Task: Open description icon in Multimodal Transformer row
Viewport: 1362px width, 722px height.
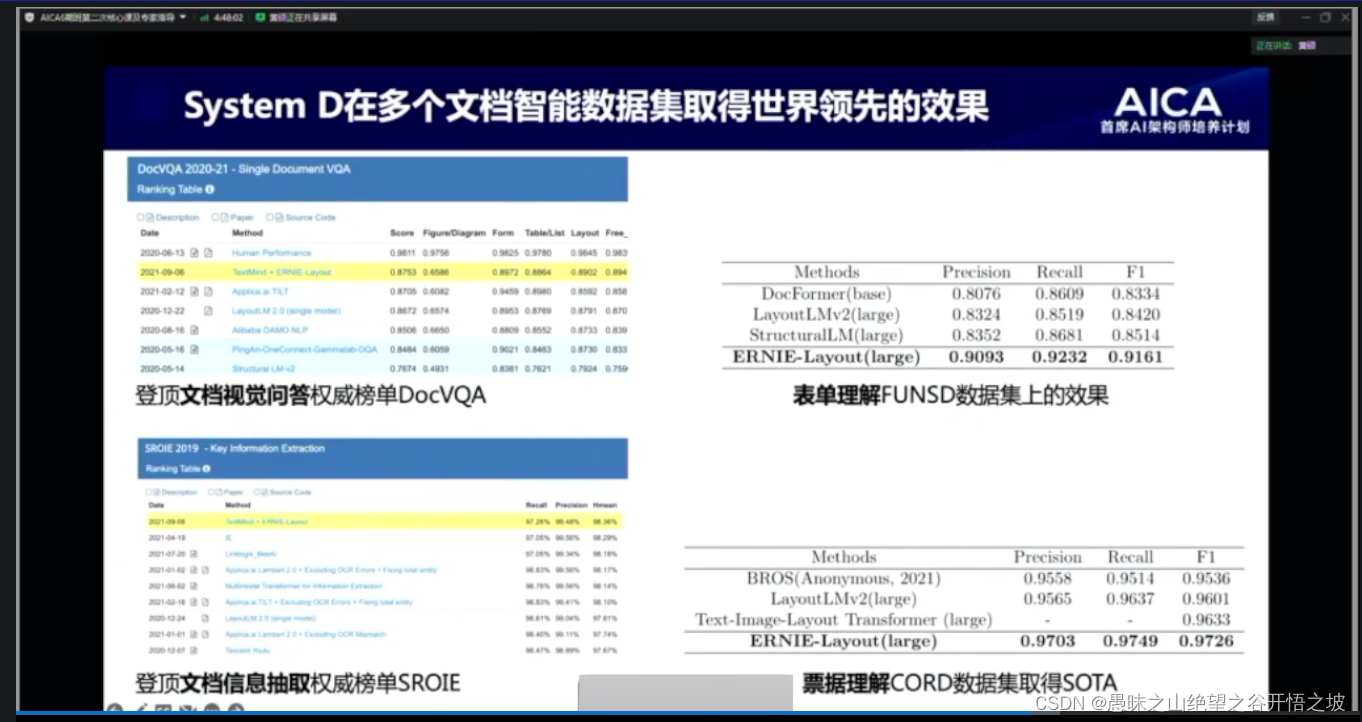Action: [x=194, y=586]
